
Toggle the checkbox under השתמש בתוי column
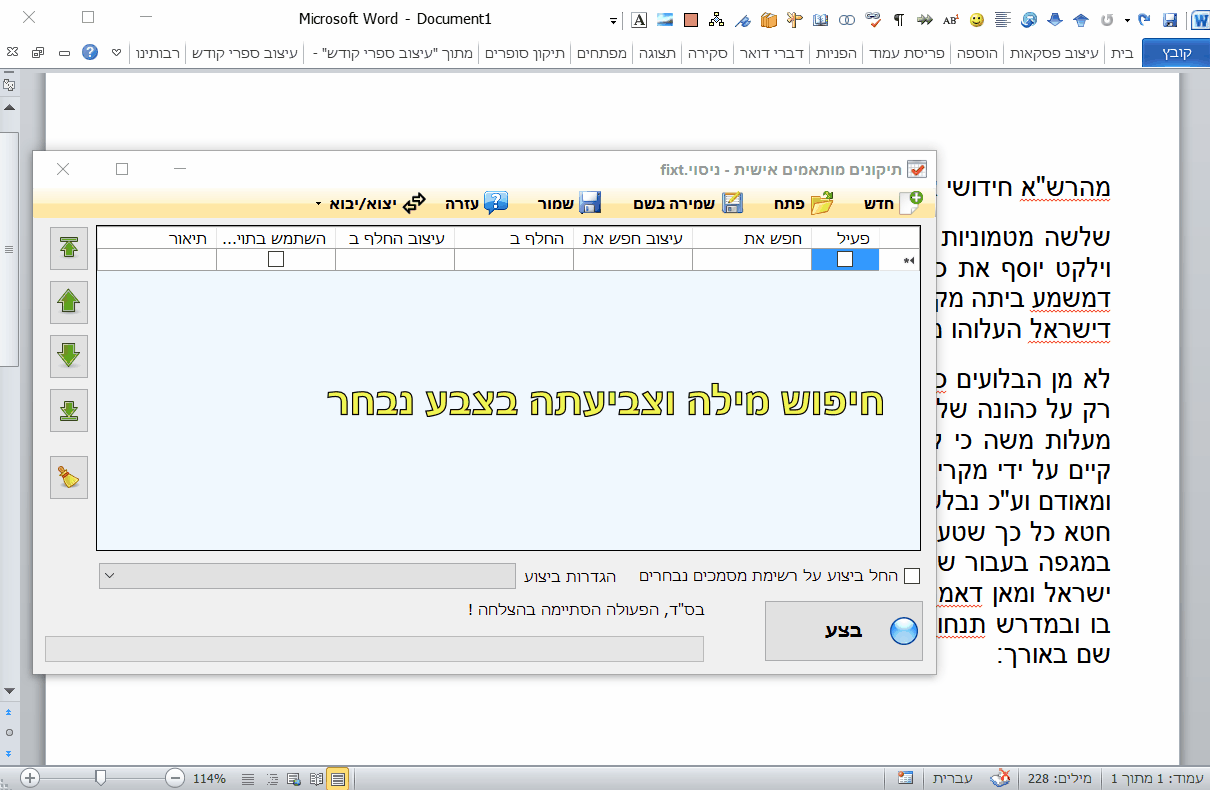[x=275, y=259]
